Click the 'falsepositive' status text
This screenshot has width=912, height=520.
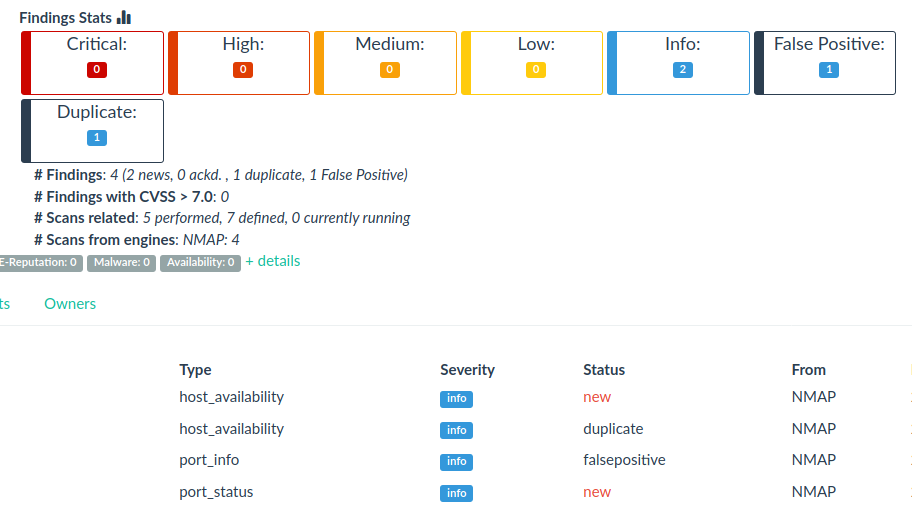click(x=624, y=460)
